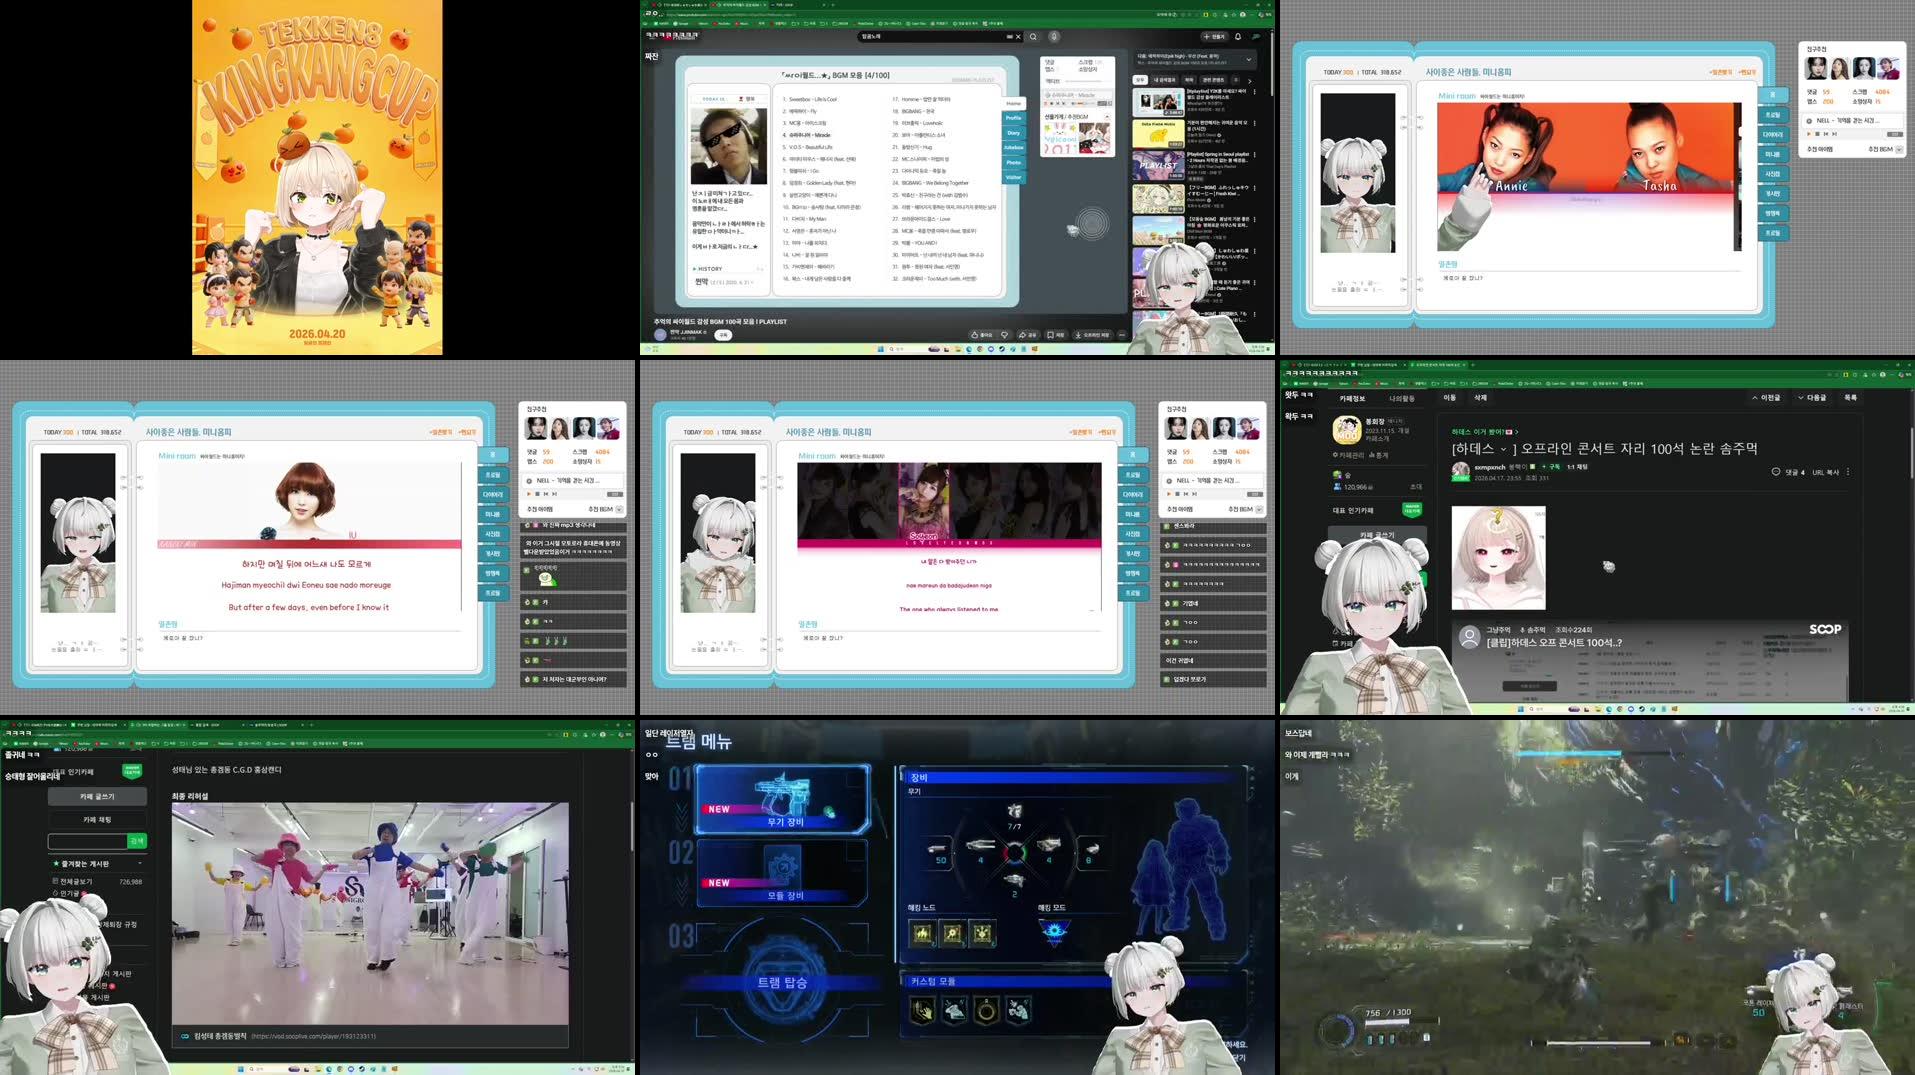This screenshot has height=1075, width=1915.
Task: Open the 다음글 next post dropdown
Action: click(x=1801, y=399)
